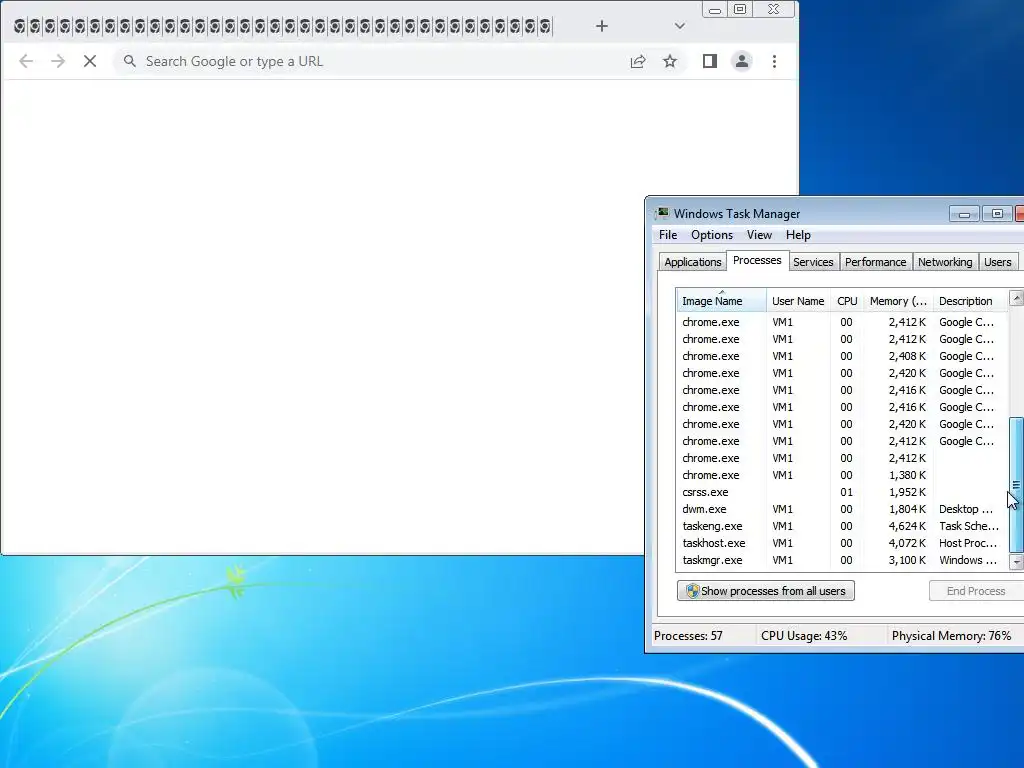This screenshot has width=1024, height=768.
Task: Sort by Image Name column
Action: point(721,301)
